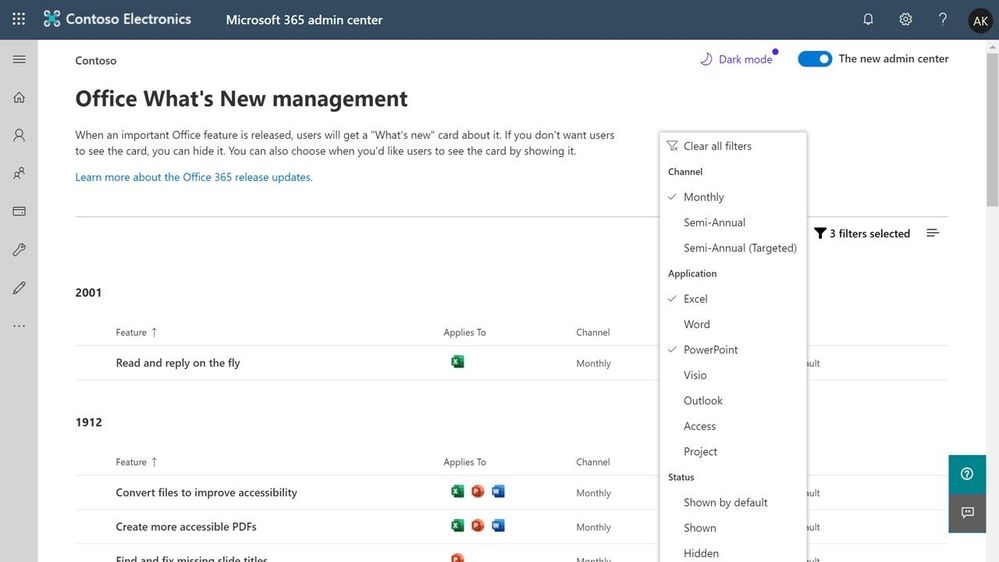Click the Microsoft 365 admin center title
This screenshot has width=999, height=562.
304,20
